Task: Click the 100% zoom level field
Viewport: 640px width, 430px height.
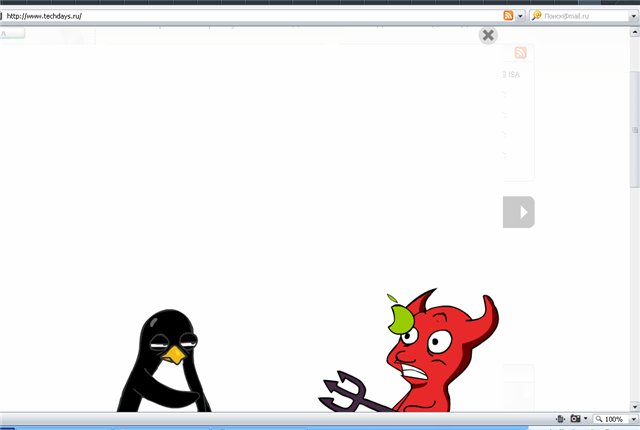Action: coord(611,419)
